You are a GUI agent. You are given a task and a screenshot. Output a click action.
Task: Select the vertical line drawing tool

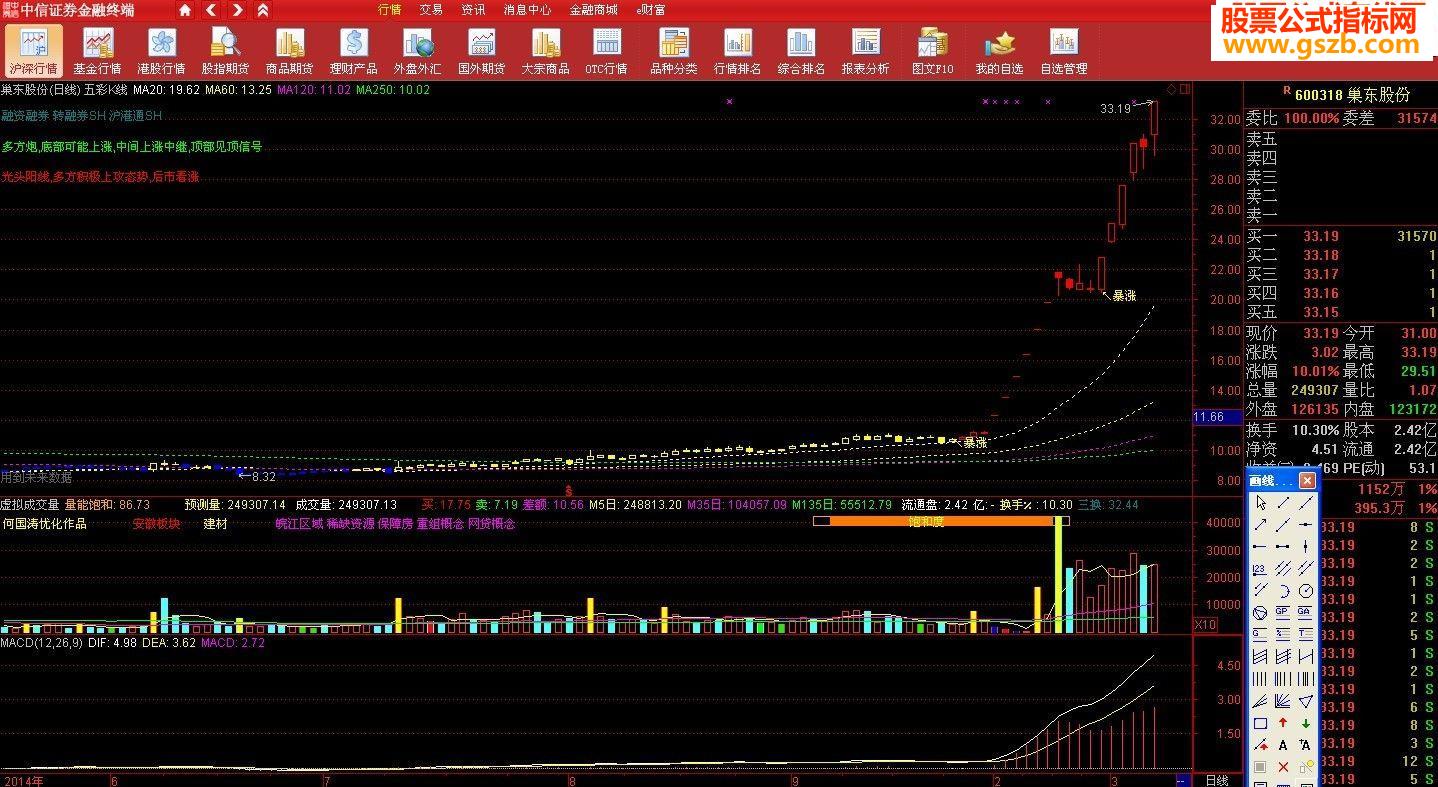1306,545
